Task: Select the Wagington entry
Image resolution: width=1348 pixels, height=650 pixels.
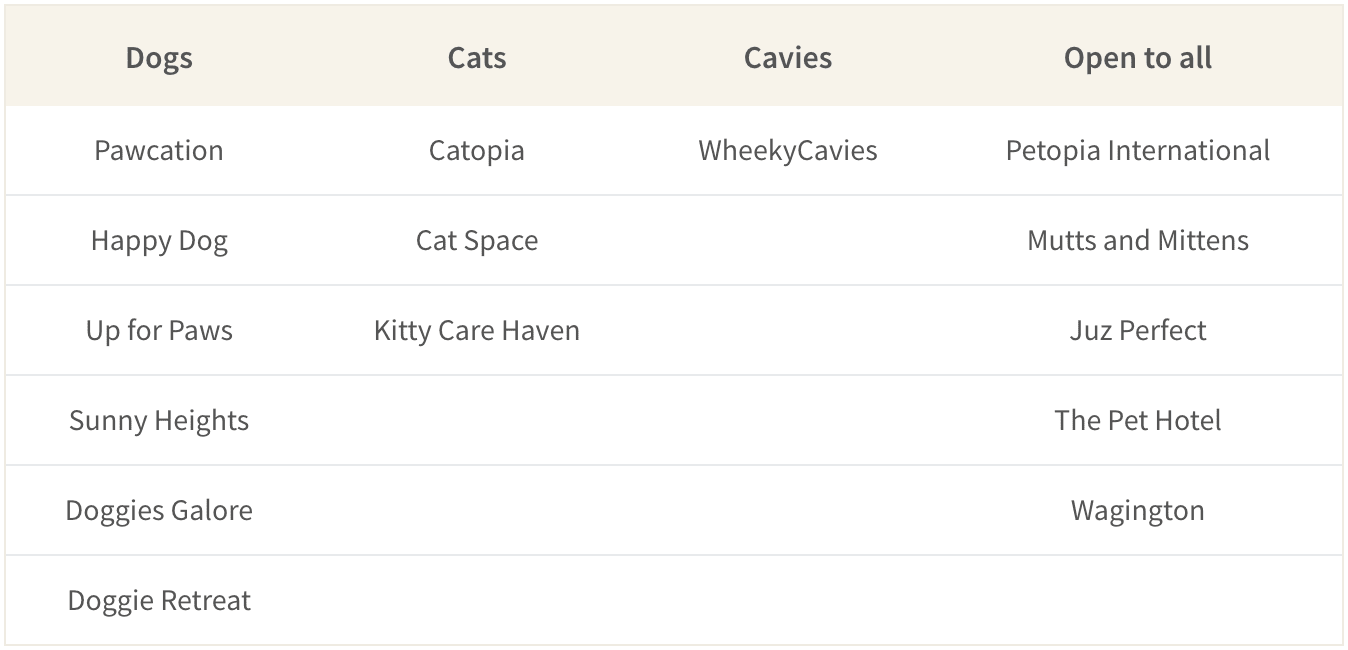Action: point(1138,510)
